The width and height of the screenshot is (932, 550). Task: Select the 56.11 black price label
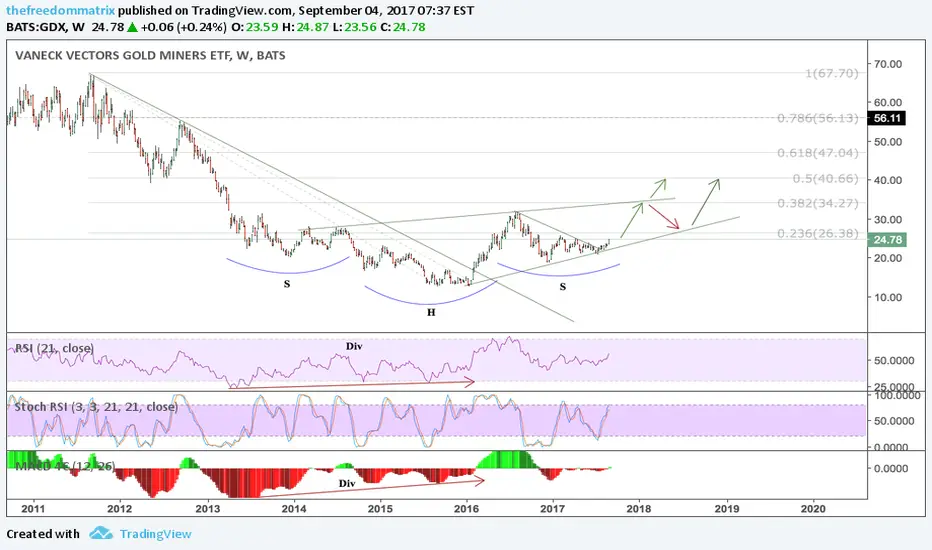click(x=887, y=118)
